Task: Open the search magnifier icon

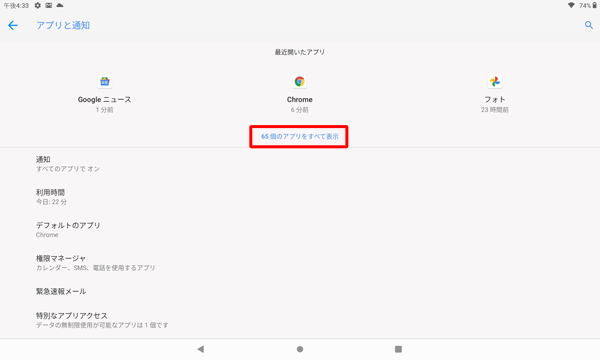Action: coord(589,25)
